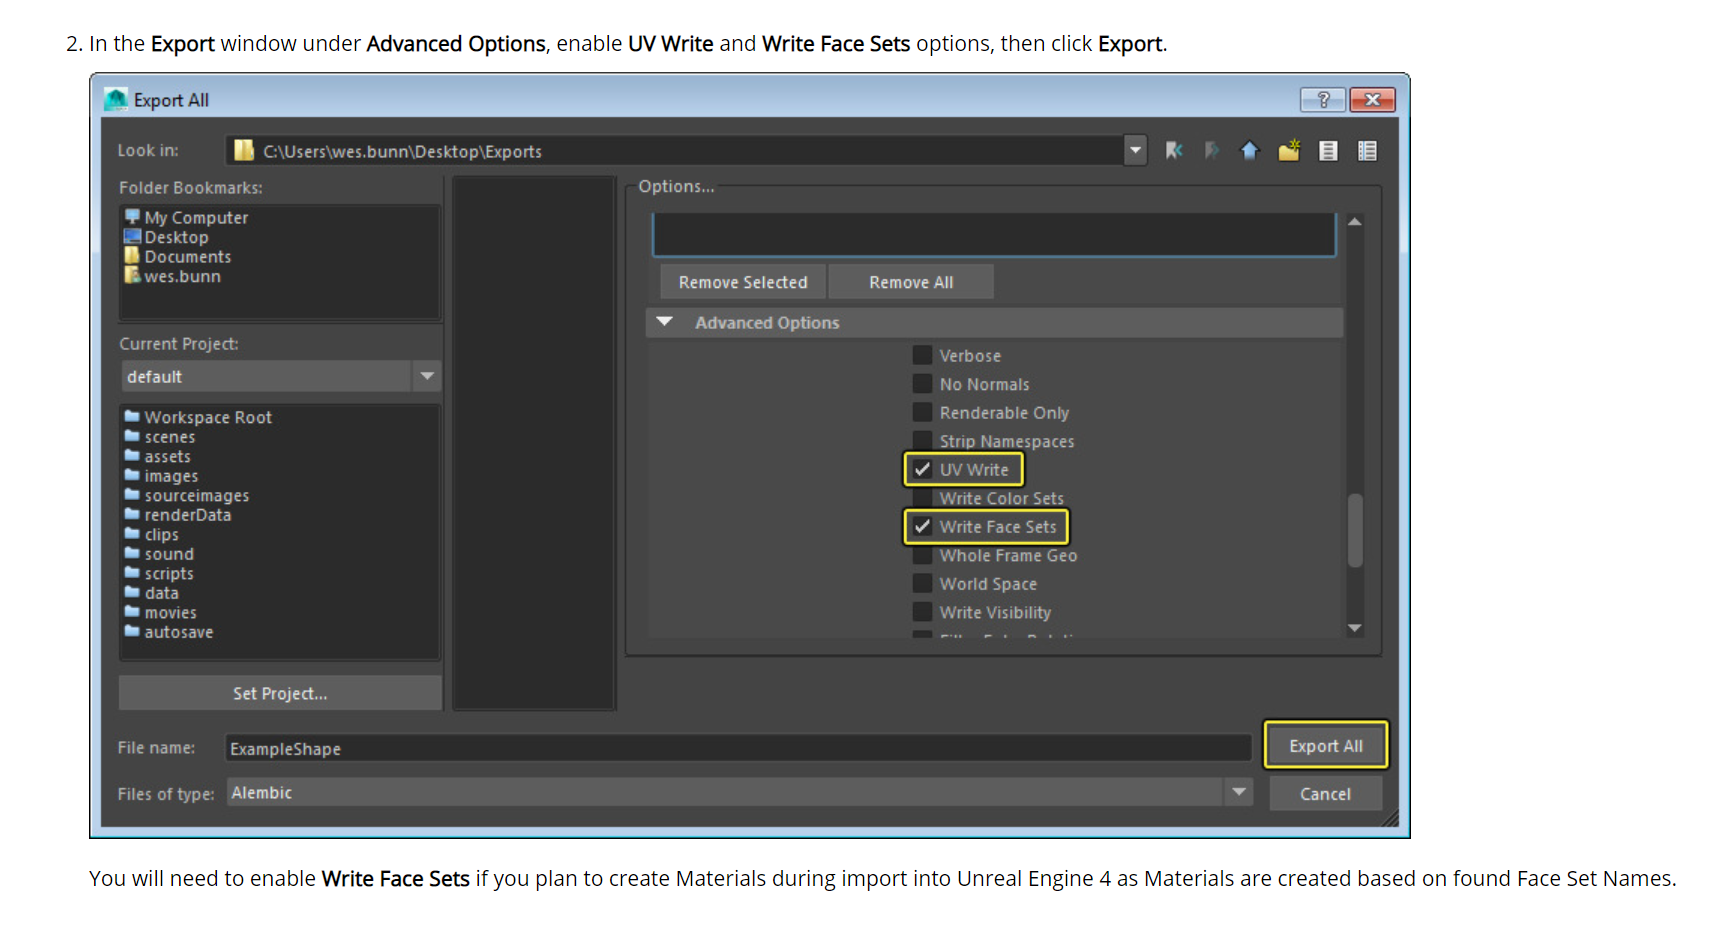This screenshot has width=1735, height=940.
Task: Switch to list view
Action: pos(1327,150)
